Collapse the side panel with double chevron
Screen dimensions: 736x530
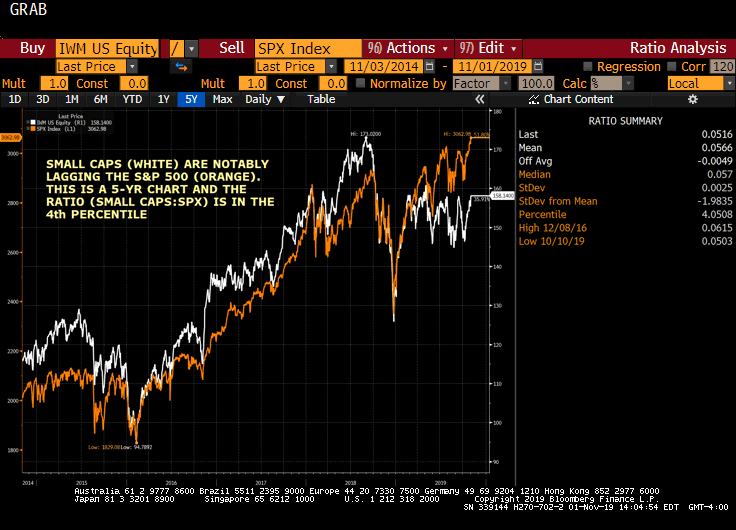pos(479,99)
